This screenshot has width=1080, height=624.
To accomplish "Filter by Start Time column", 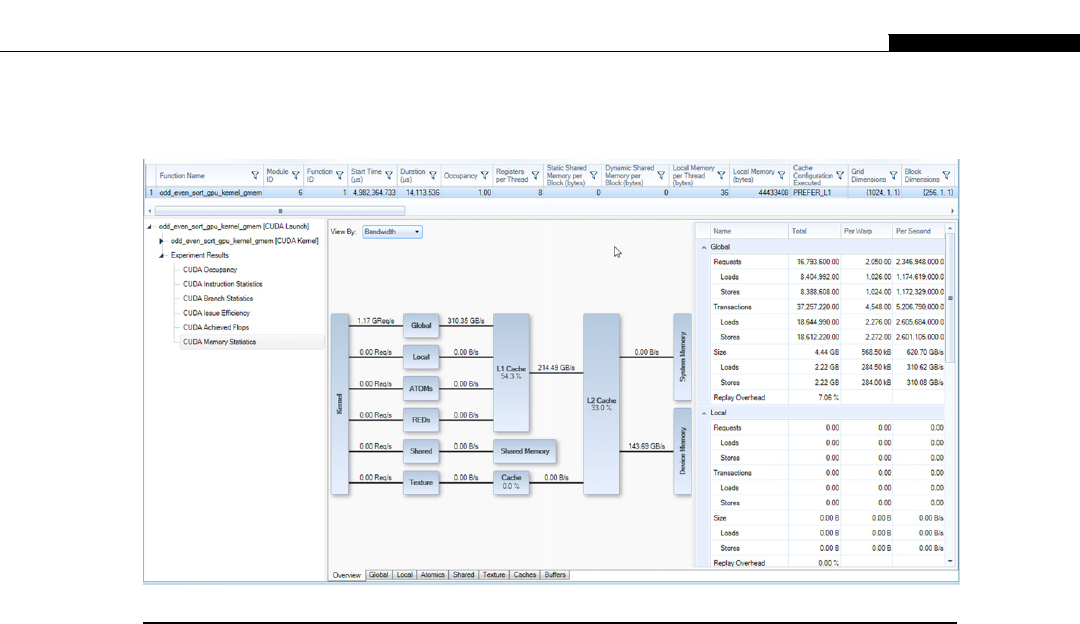I will click(389, 176).
